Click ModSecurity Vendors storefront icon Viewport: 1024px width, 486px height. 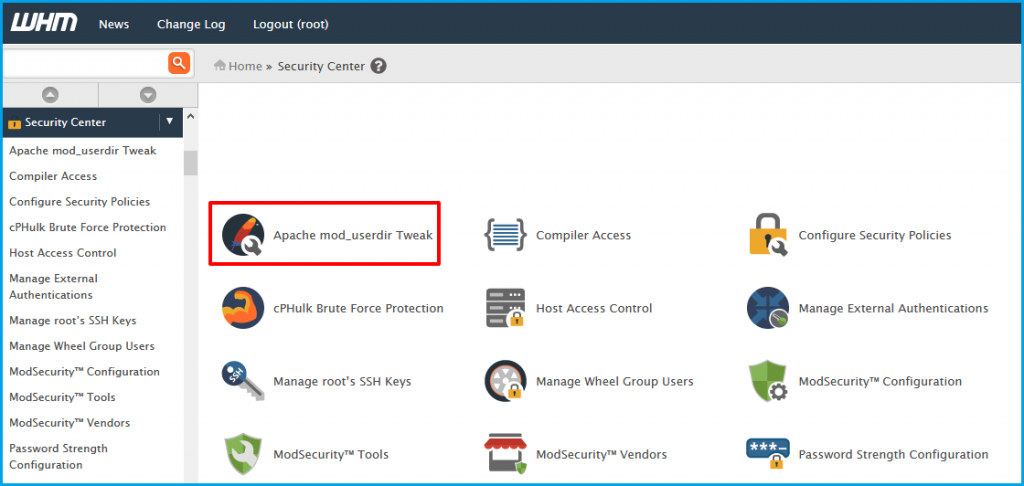coord(505,454)
